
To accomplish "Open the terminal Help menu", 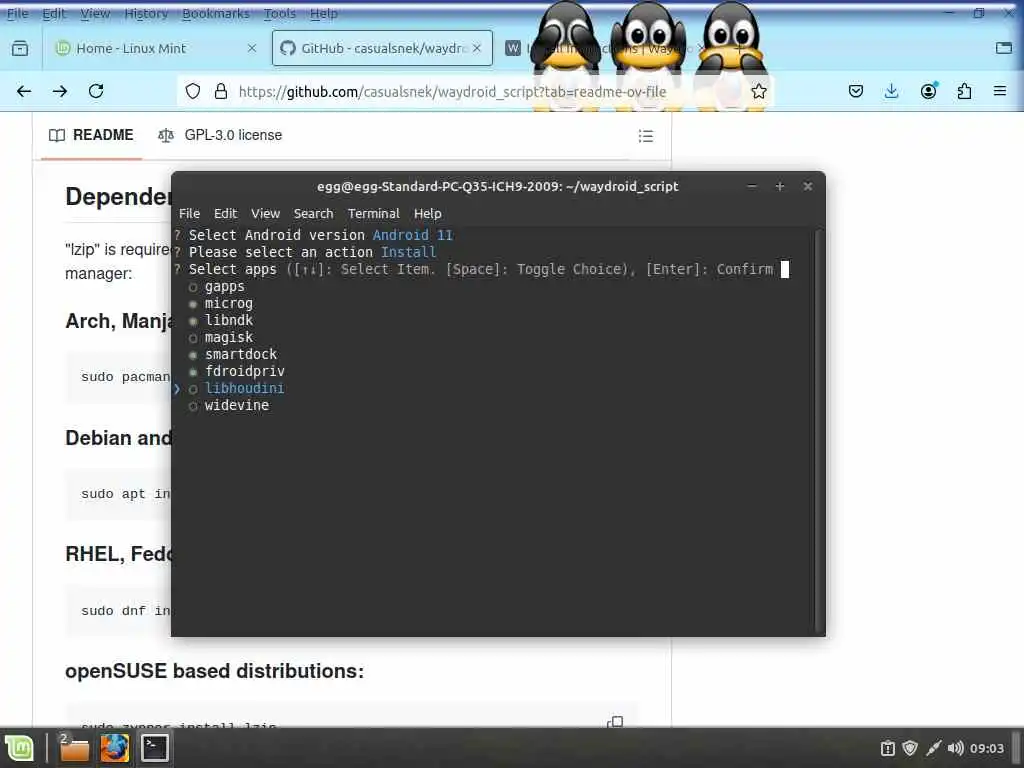I will click(x=428, y=214).
